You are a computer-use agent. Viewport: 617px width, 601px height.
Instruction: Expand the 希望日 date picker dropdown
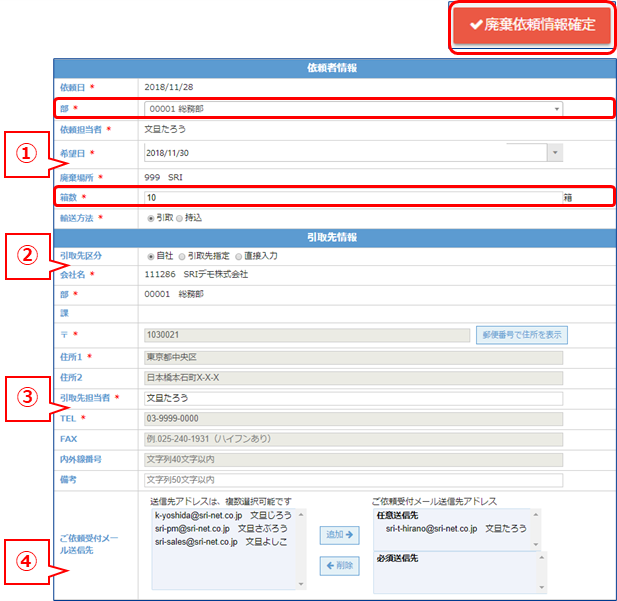[x=555, y=152]
